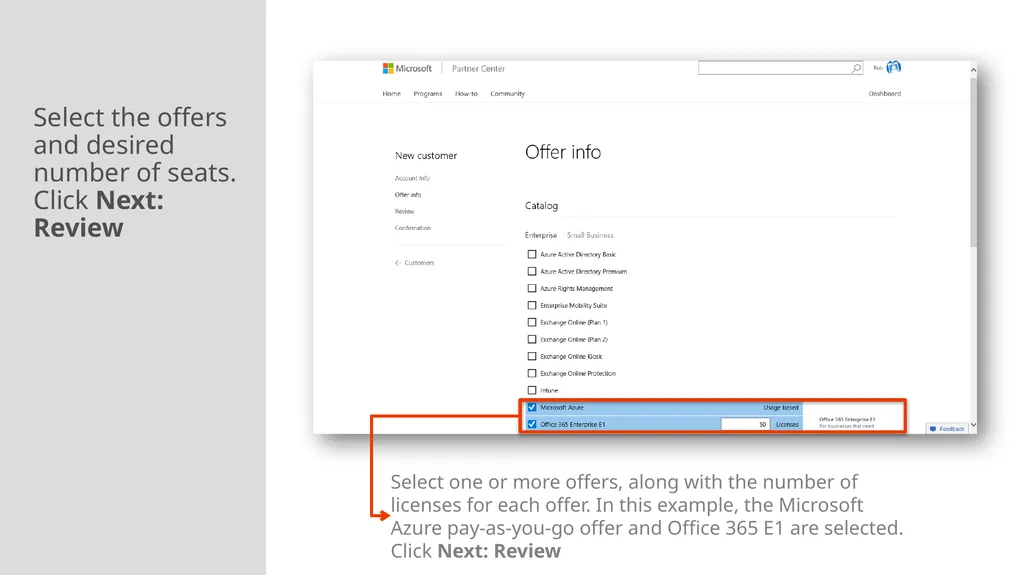1024x575 pixels.
Task: Switch to the Small Business catalog tab
Action: [x=590, y=235]
